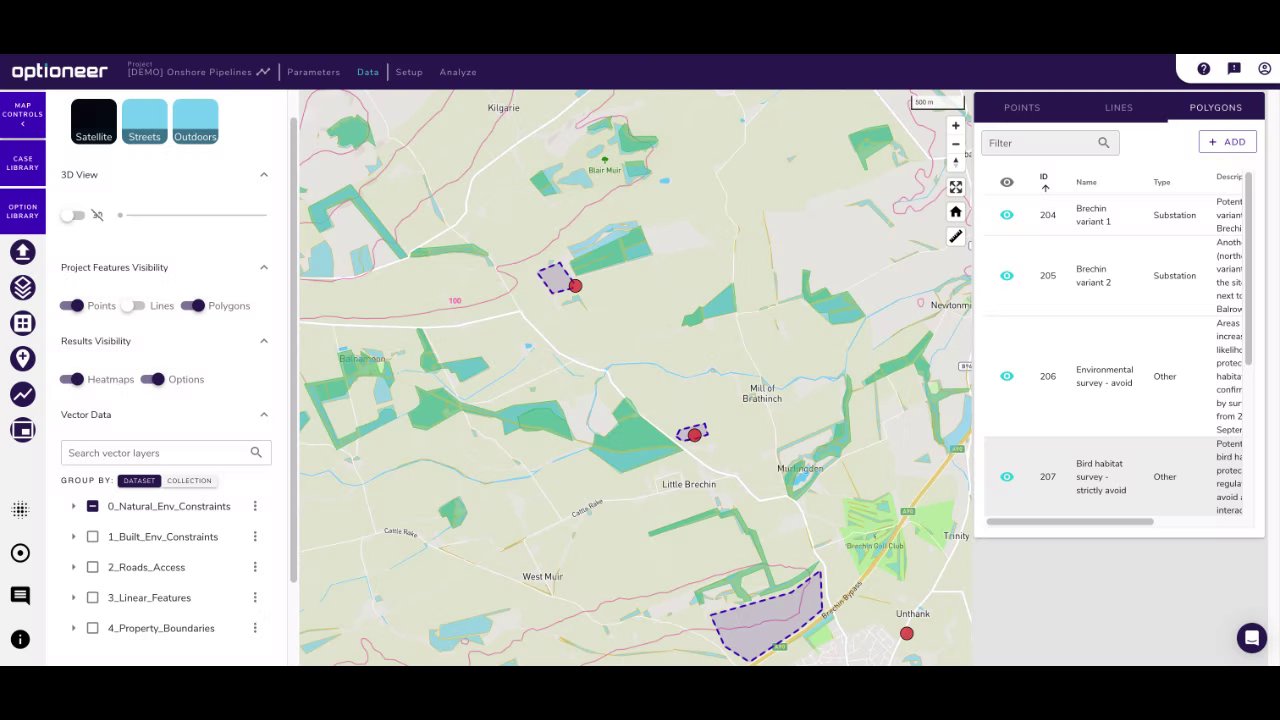Click the Search vector layers field
The width and height of the screenshot is (1280, 720).
pyautogui.click(x=166, y=453)
